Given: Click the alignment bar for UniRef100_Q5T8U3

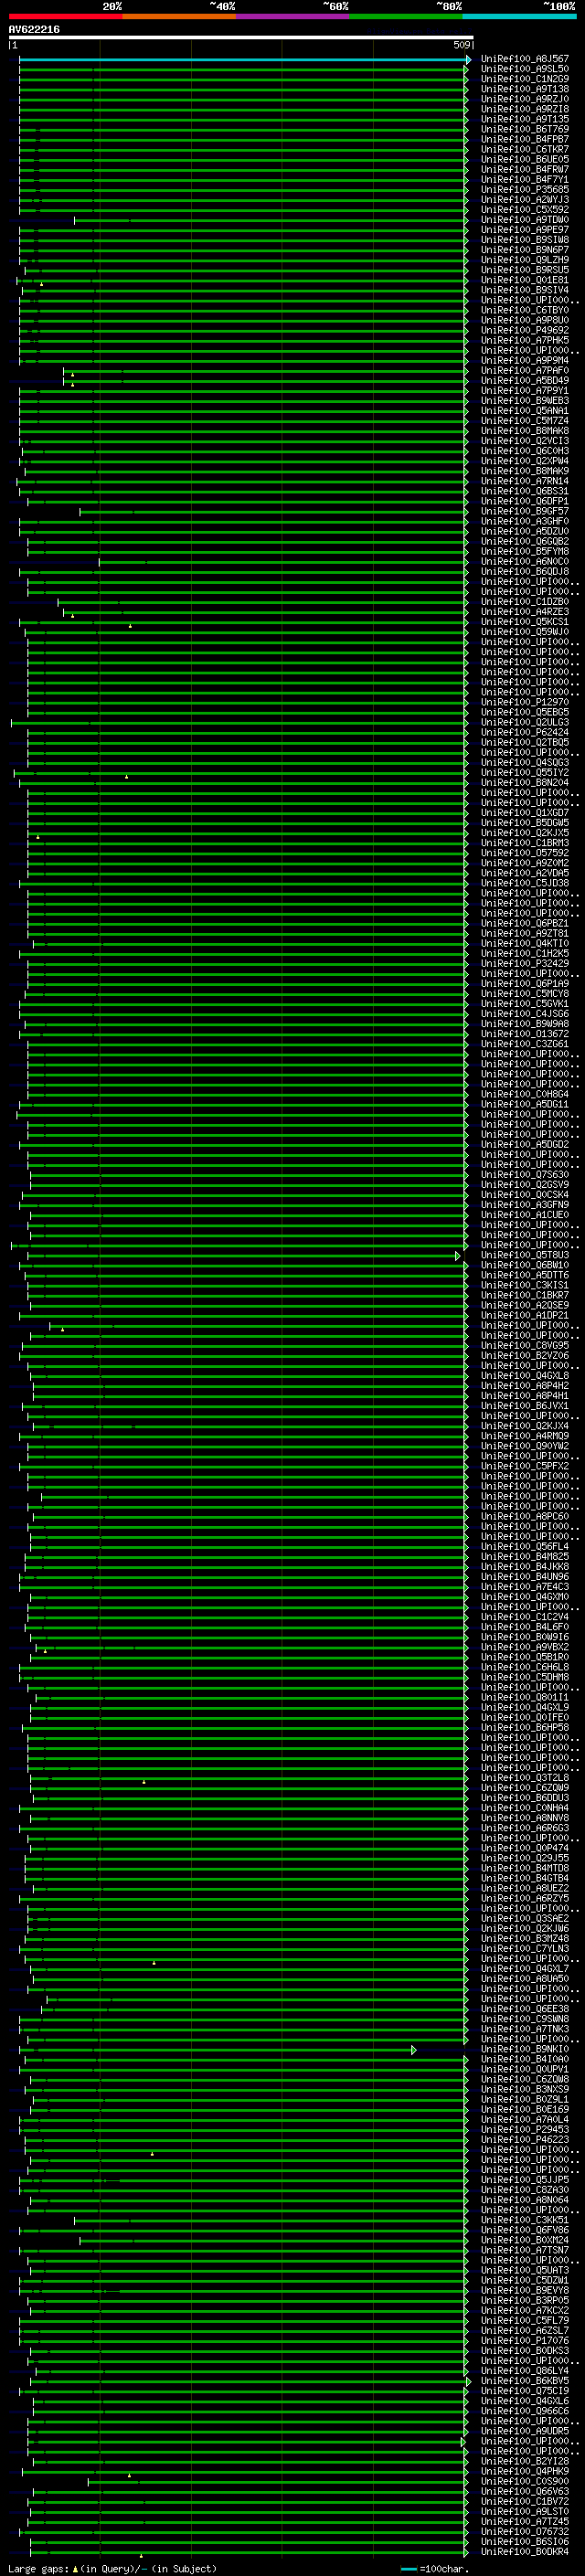Looking at the screenshot, I should coord(243,1256).
